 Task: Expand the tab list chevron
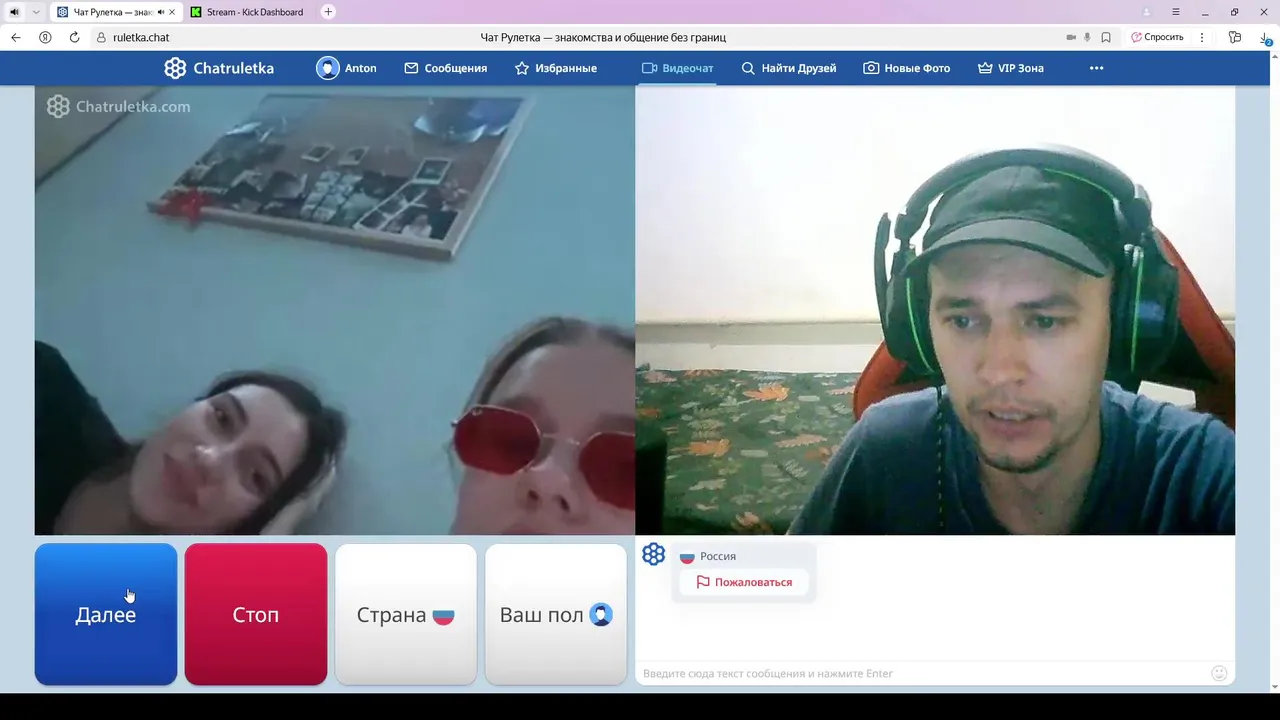click(x=36, y=12)
